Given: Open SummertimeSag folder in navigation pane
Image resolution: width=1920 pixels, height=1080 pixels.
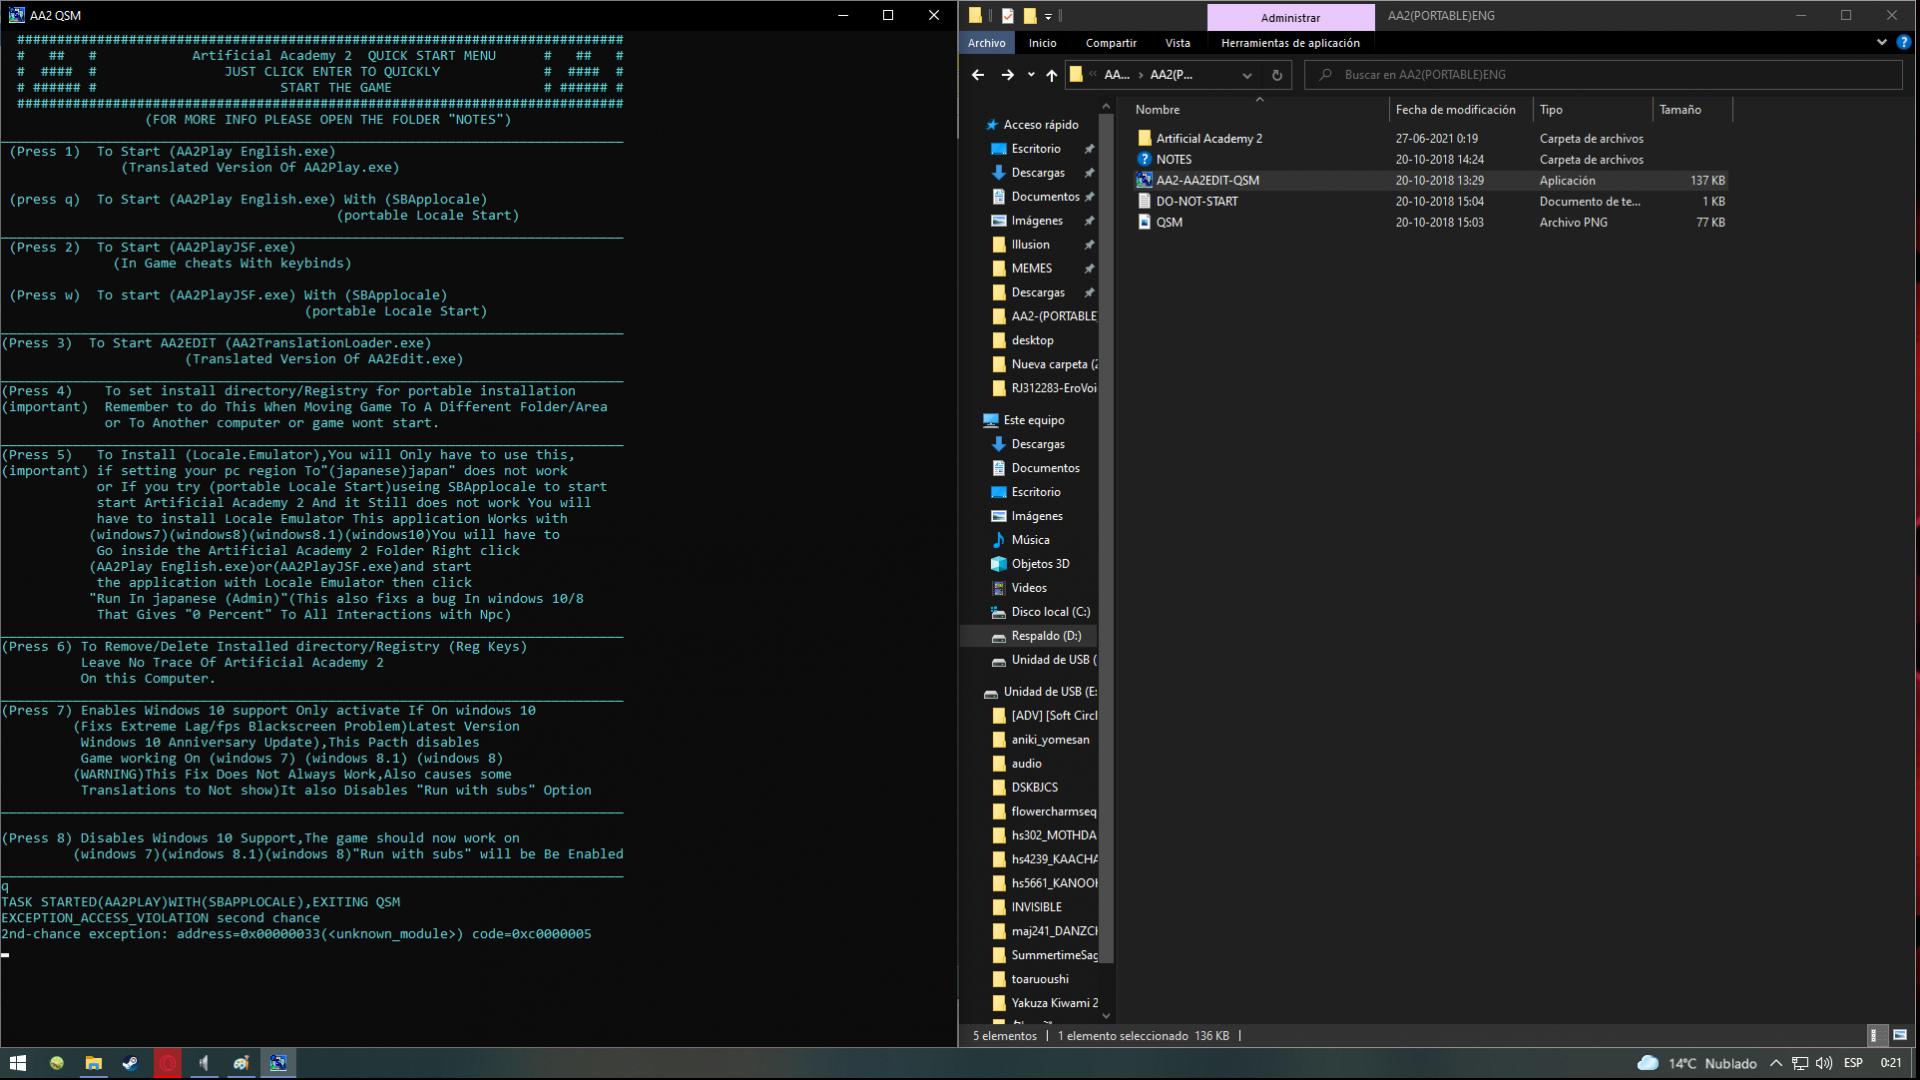Looking at the screenshot, I should (1053, 955).
